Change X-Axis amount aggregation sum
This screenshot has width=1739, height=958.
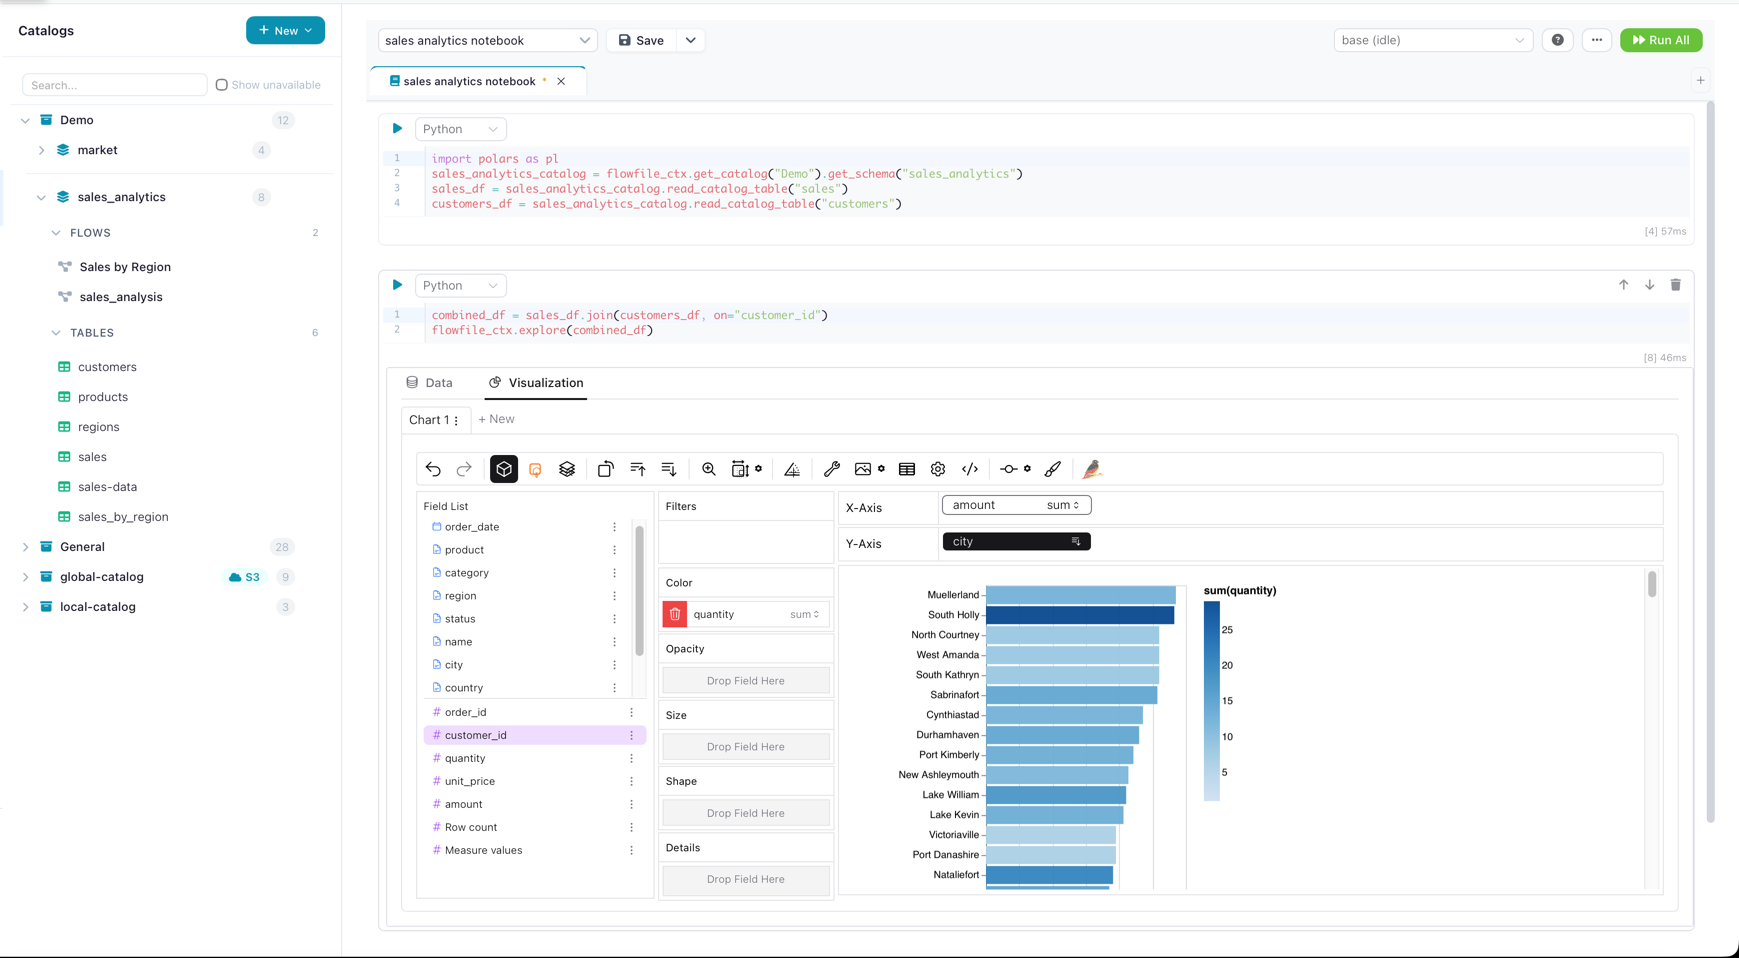click(x=1063, y=505)
